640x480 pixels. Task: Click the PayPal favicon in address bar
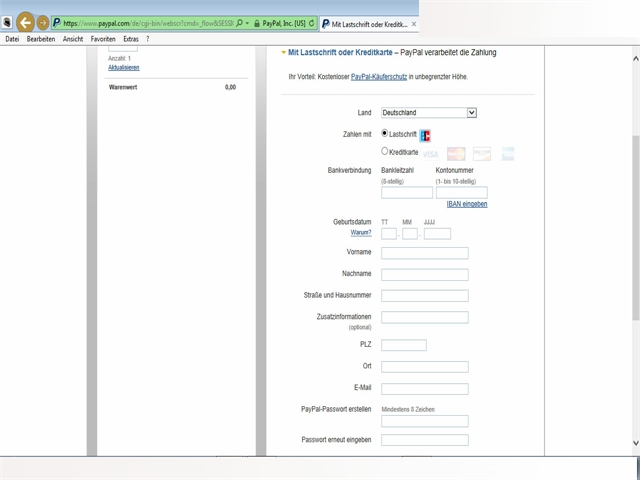57,23
